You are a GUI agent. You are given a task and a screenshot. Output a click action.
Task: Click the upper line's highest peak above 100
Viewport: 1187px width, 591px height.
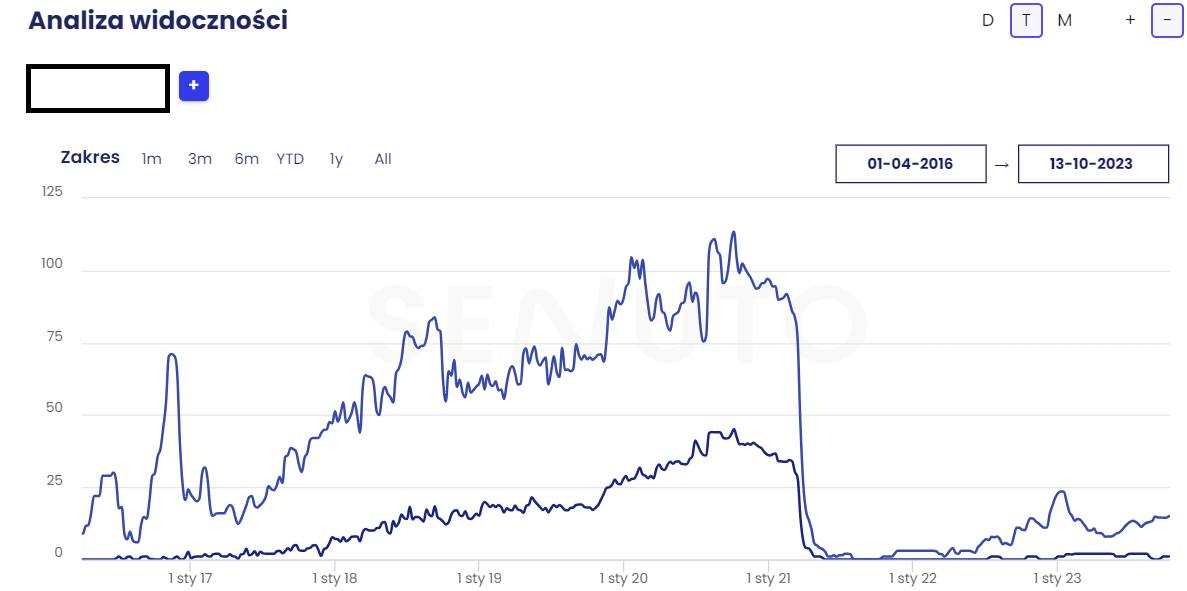pos(734,233)
